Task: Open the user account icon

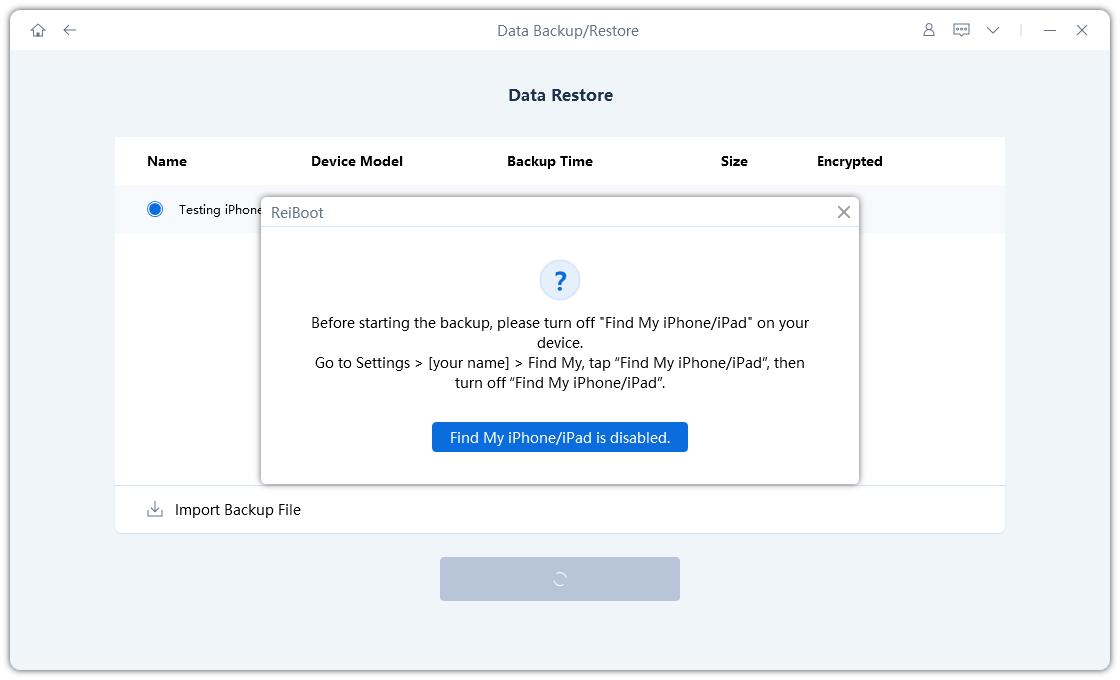Action: click(928, 30)
